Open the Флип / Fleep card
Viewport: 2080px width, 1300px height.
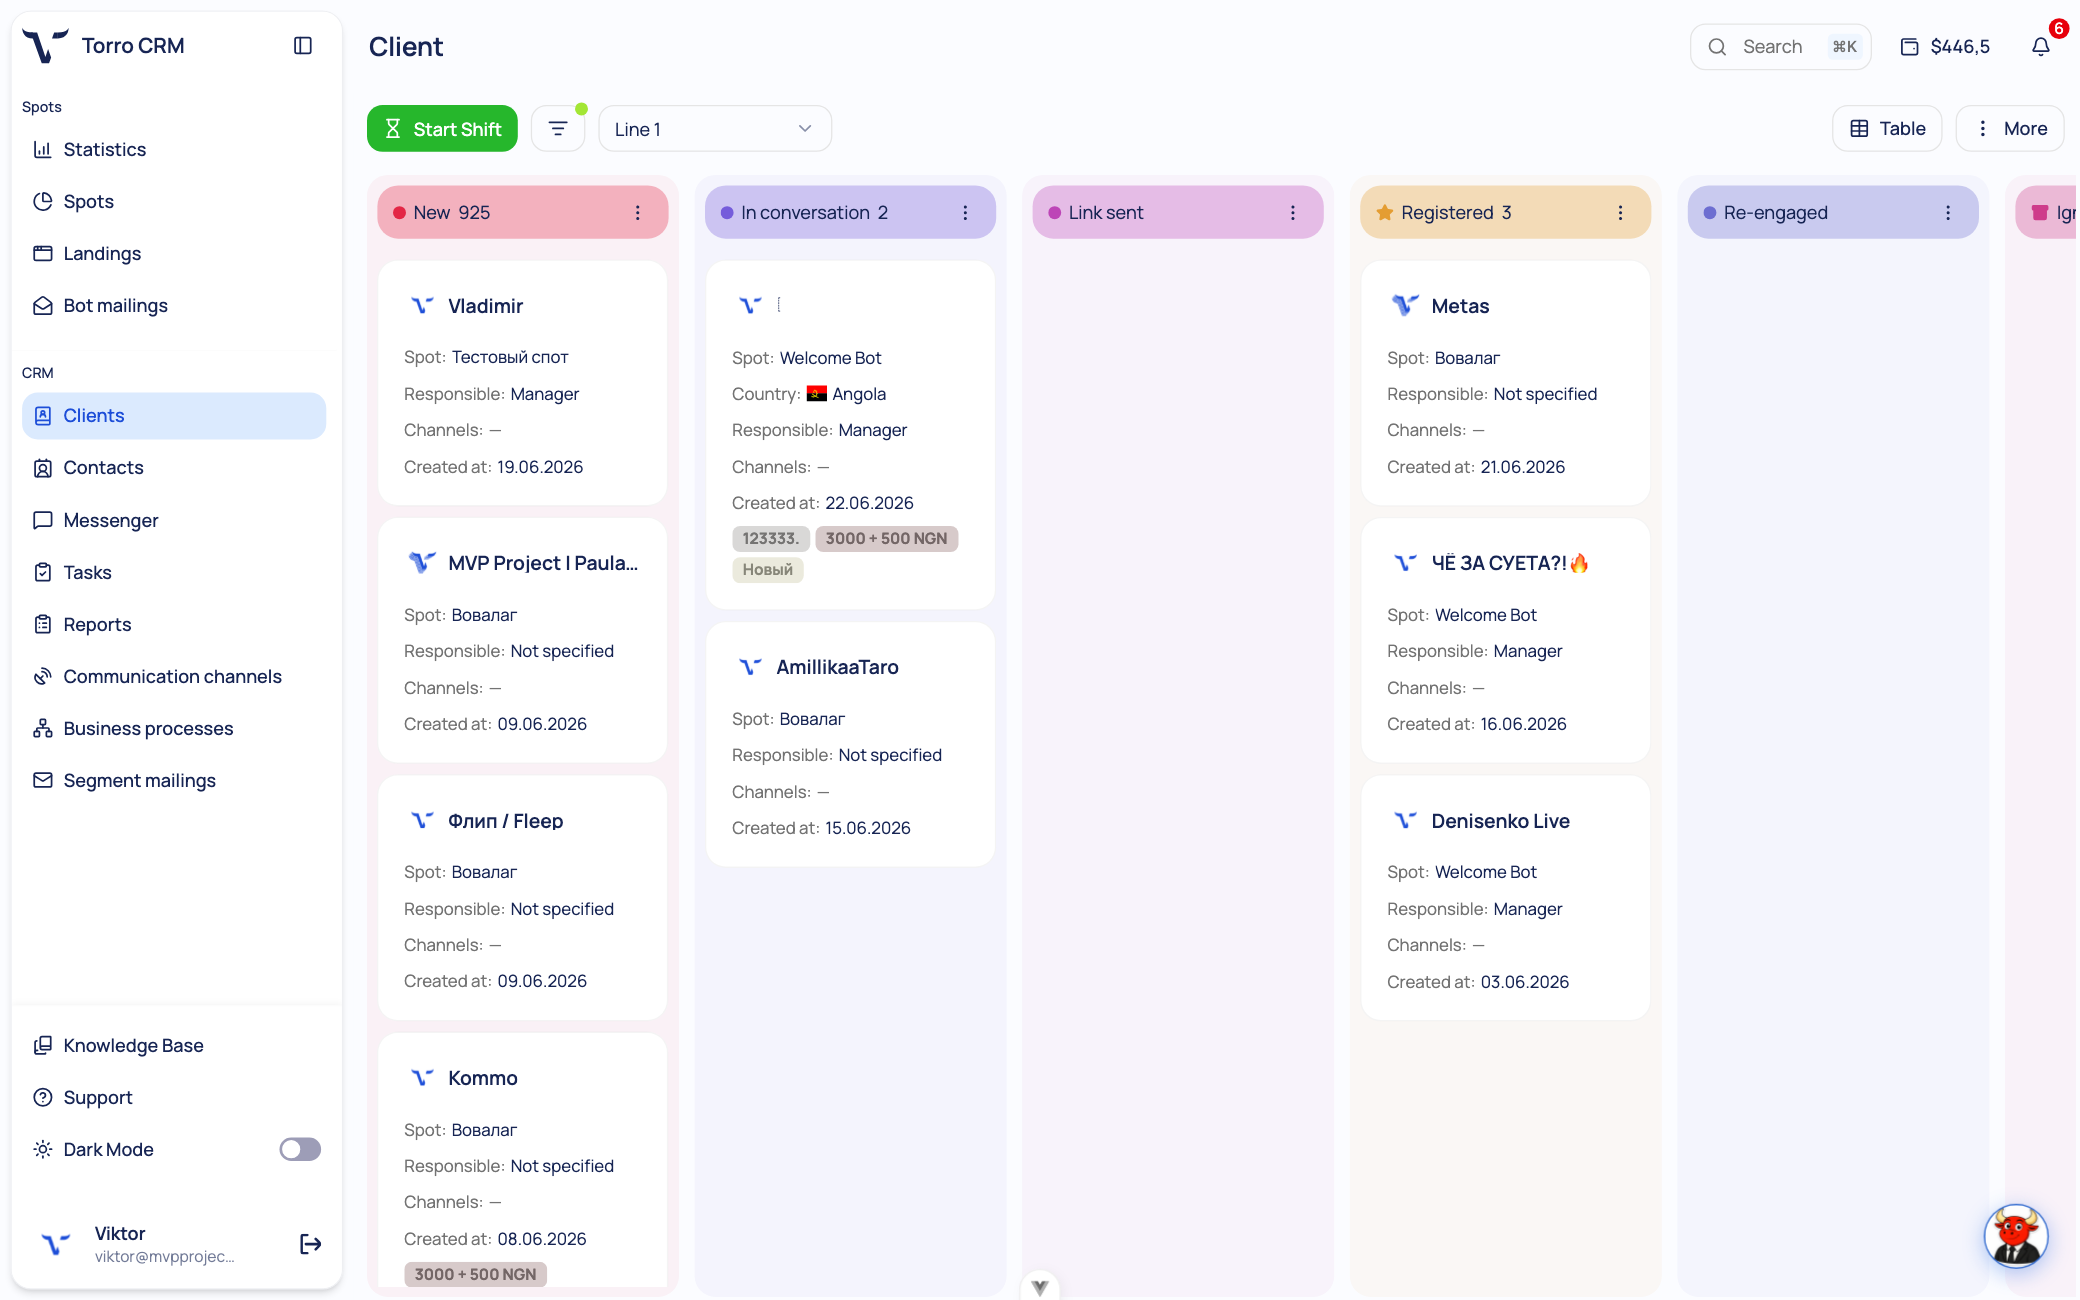523,898
